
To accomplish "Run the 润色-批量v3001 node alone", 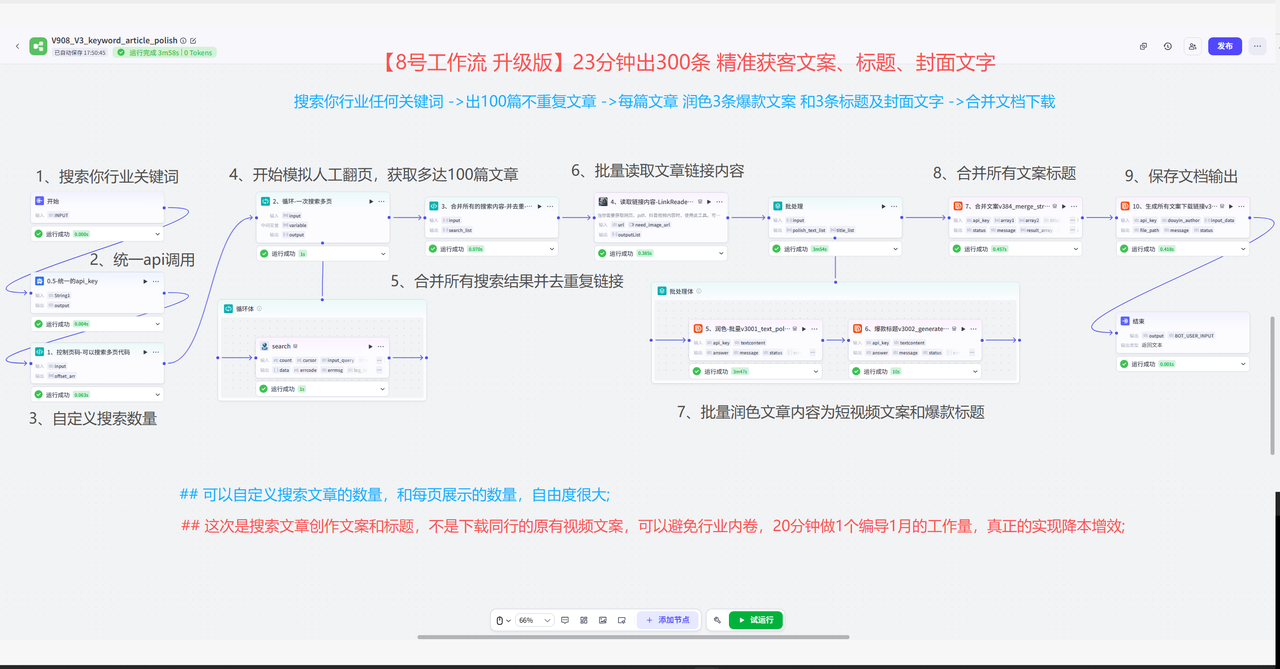I will (805, 328).
